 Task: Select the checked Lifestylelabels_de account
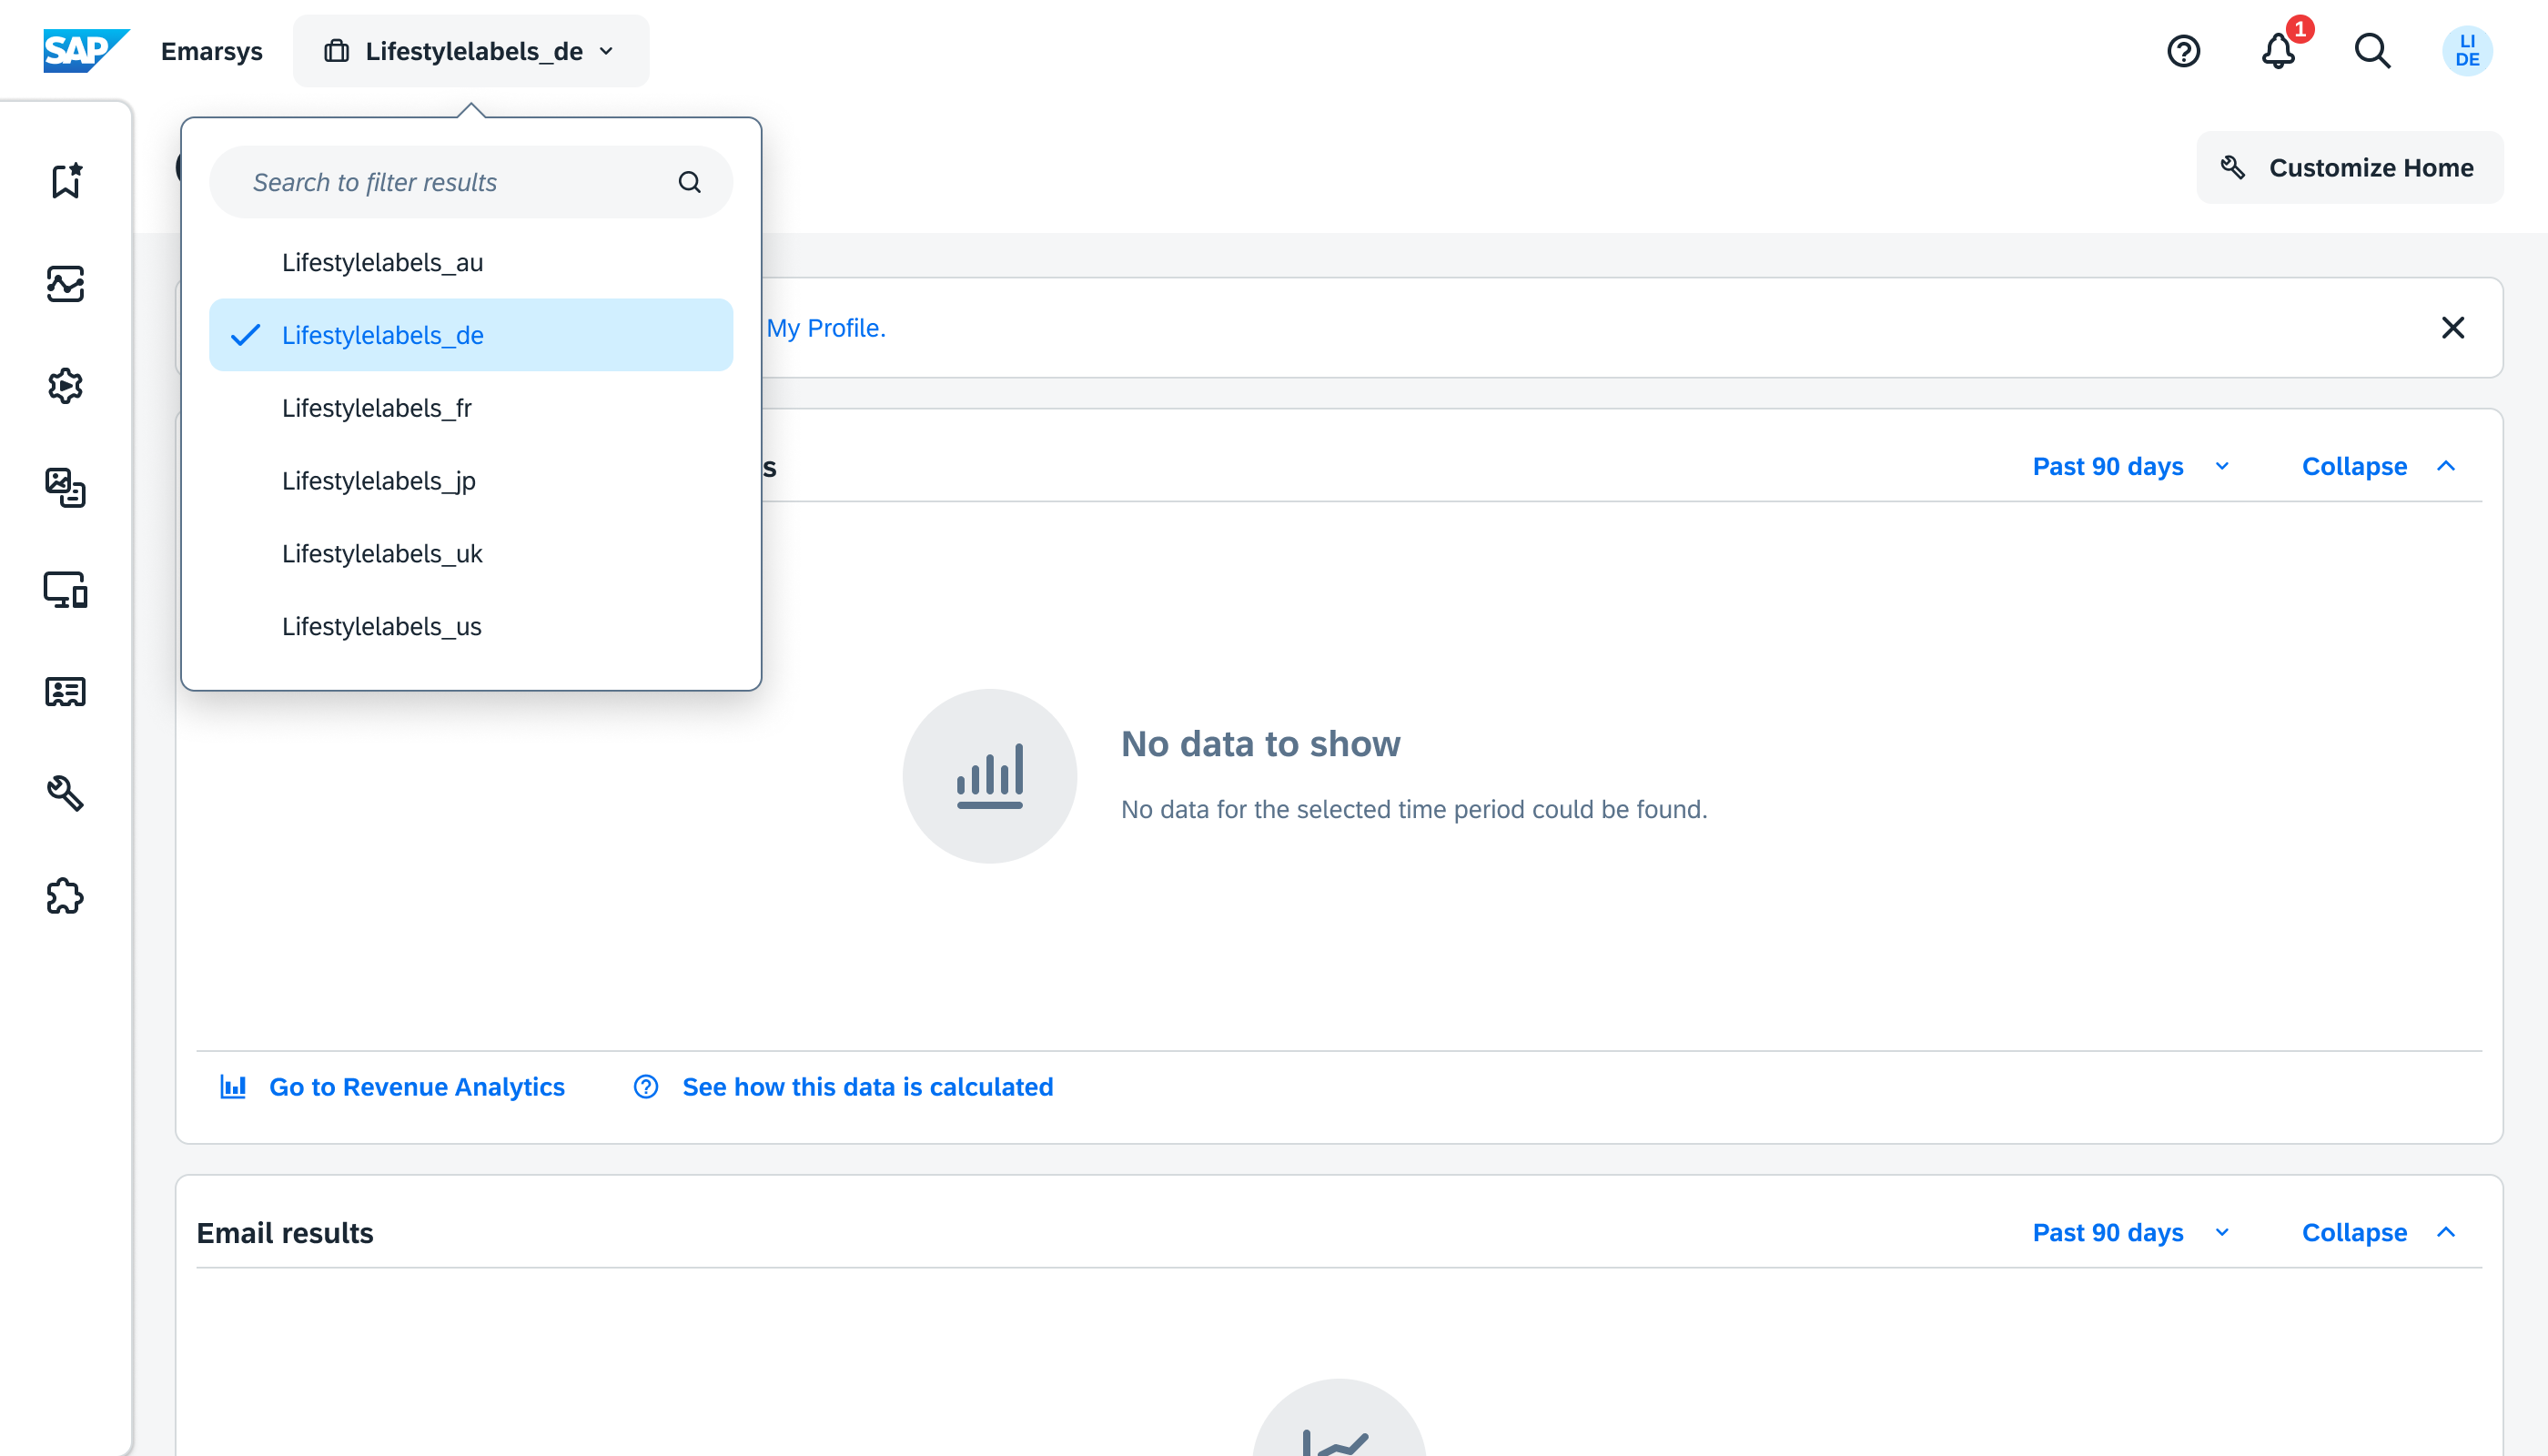tap(471, 335)
